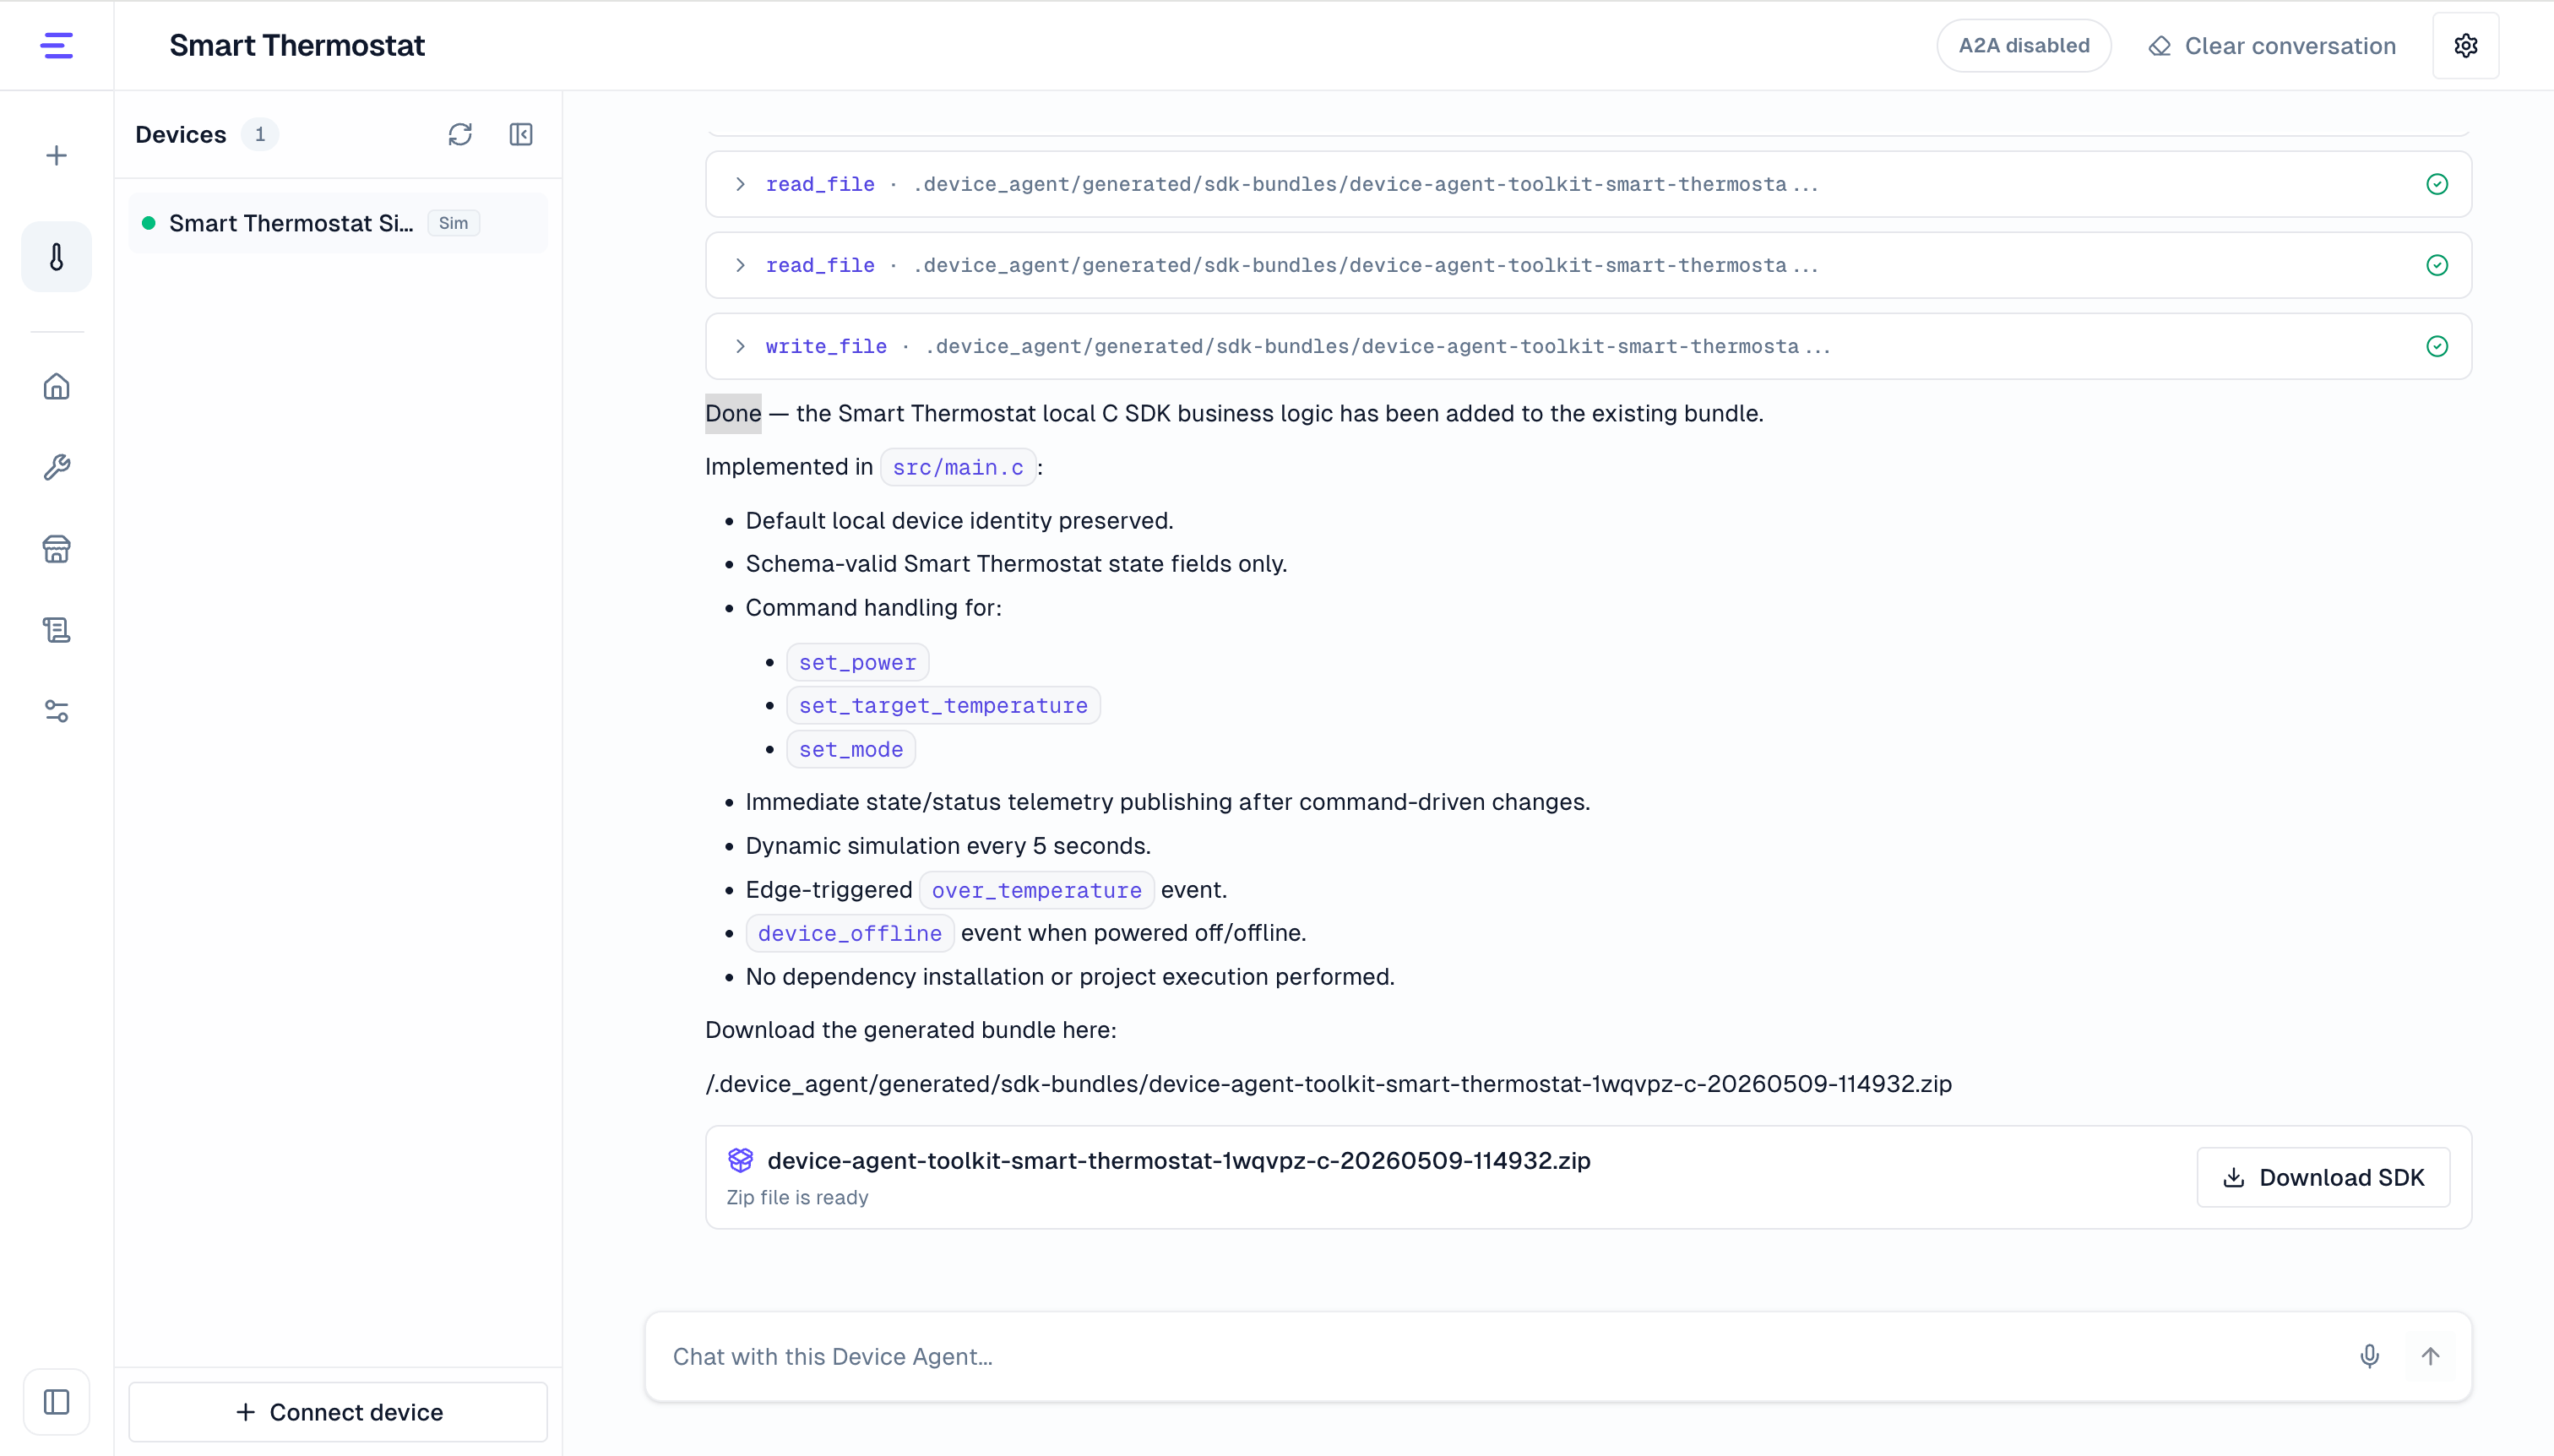Click the plus icon in left sidebar
This screenshot has height=1456, width=2554.
[57, 155]
